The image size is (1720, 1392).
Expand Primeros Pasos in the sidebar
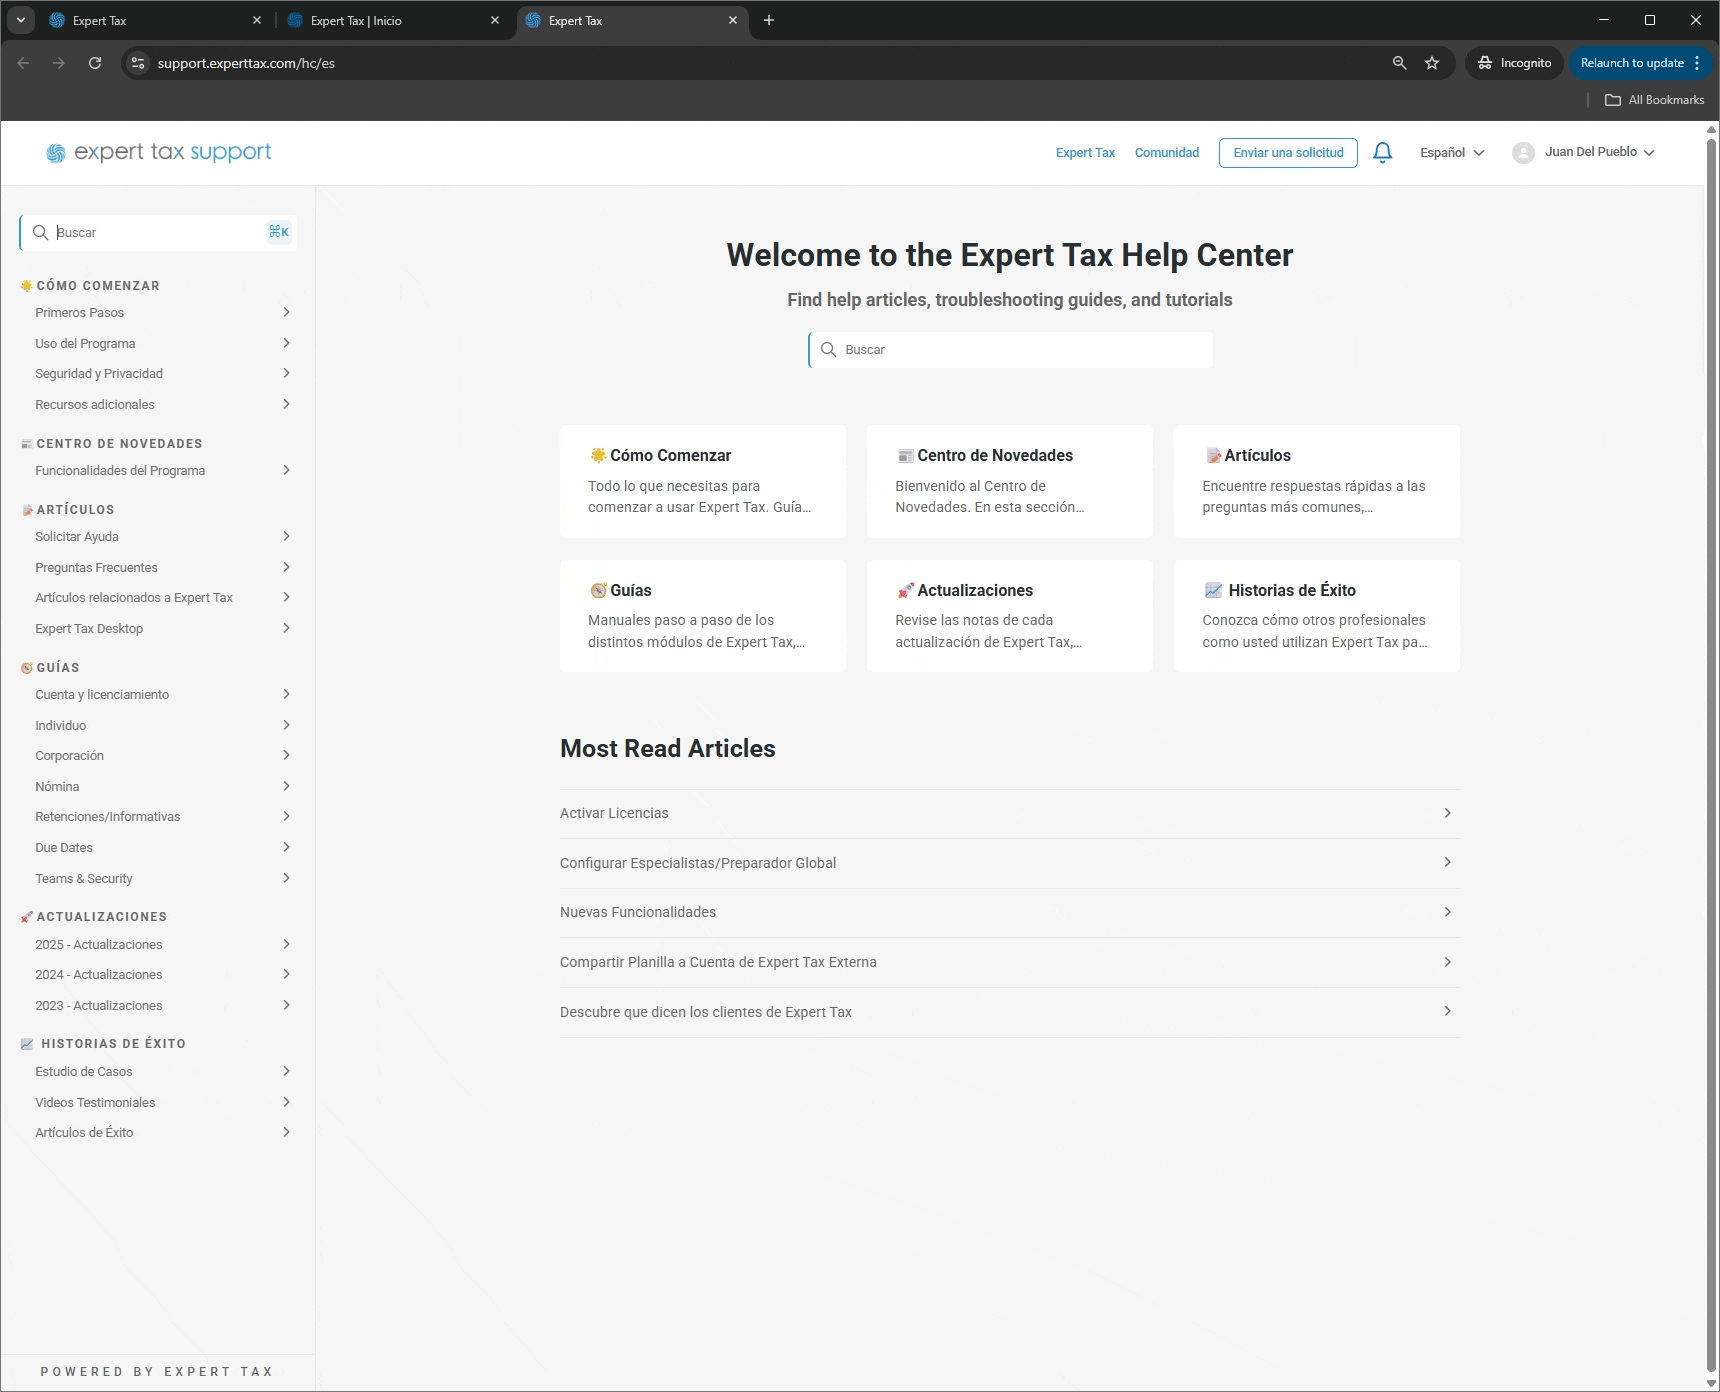162,312
